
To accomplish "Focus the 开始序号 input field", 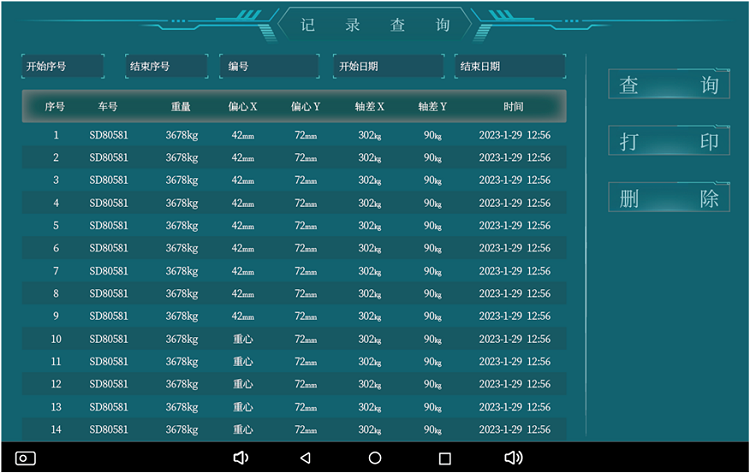I will pyautogui.click(x=62, y=66).
